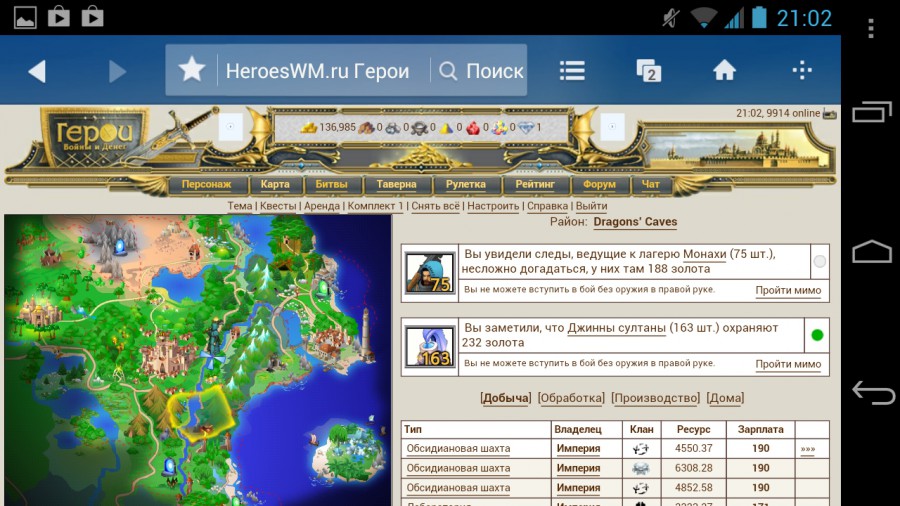This screenshot has height=506, width=900.
Task: Select the gray indicator on Monks hunt
Action: tap(820, 262)
